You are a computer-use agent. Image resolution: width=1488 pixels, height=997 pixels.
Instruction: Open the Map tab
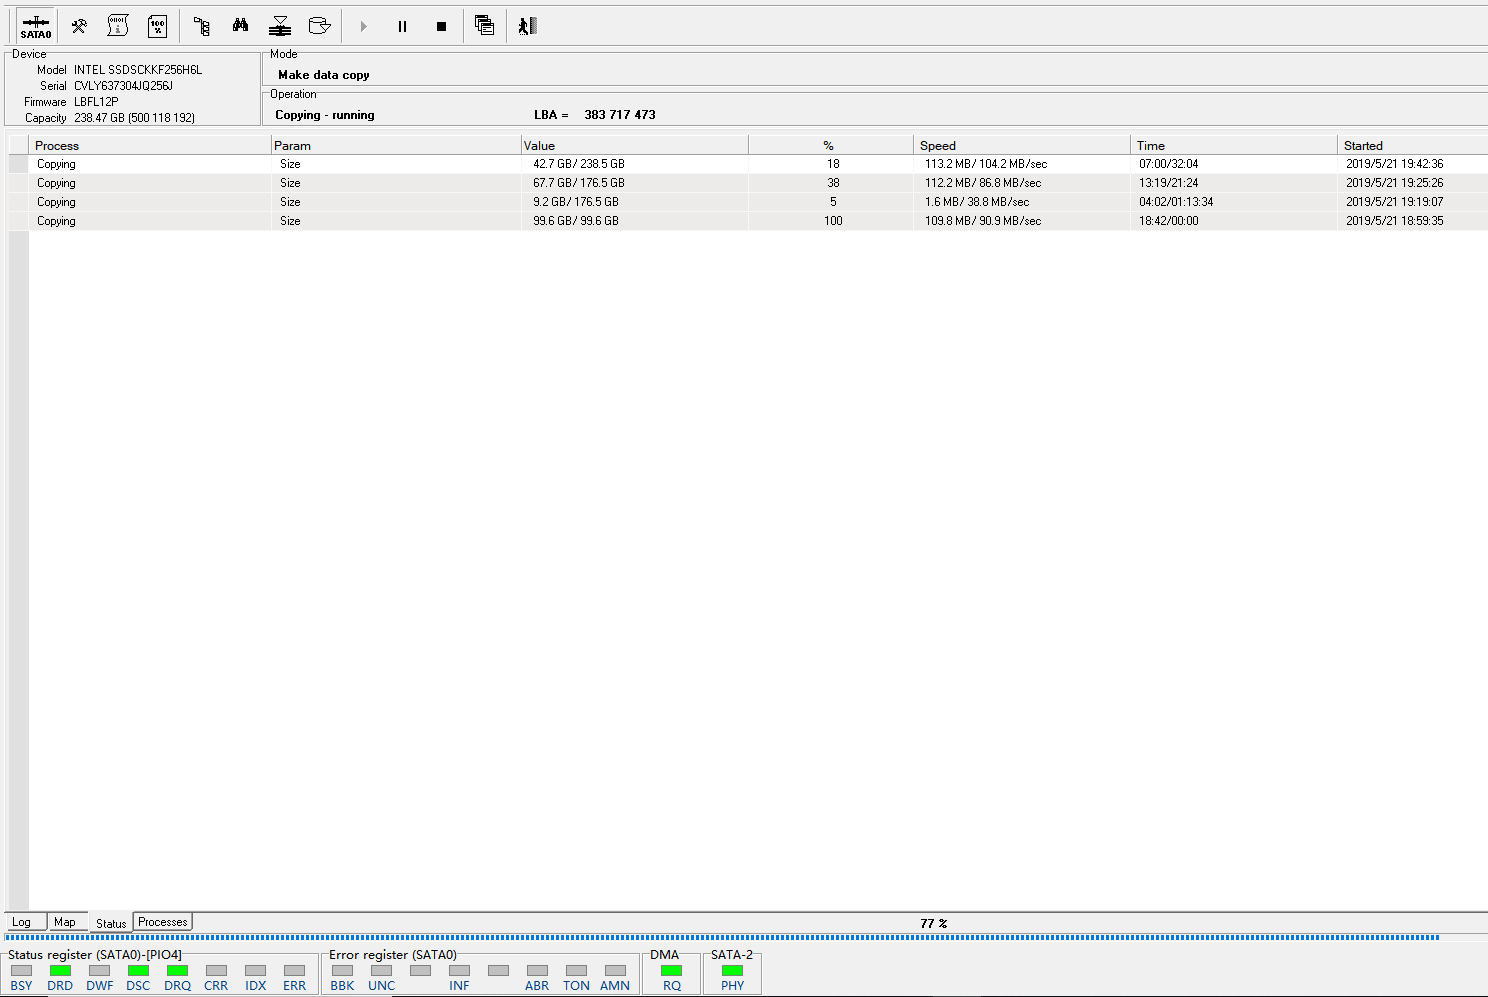(65, 922)
